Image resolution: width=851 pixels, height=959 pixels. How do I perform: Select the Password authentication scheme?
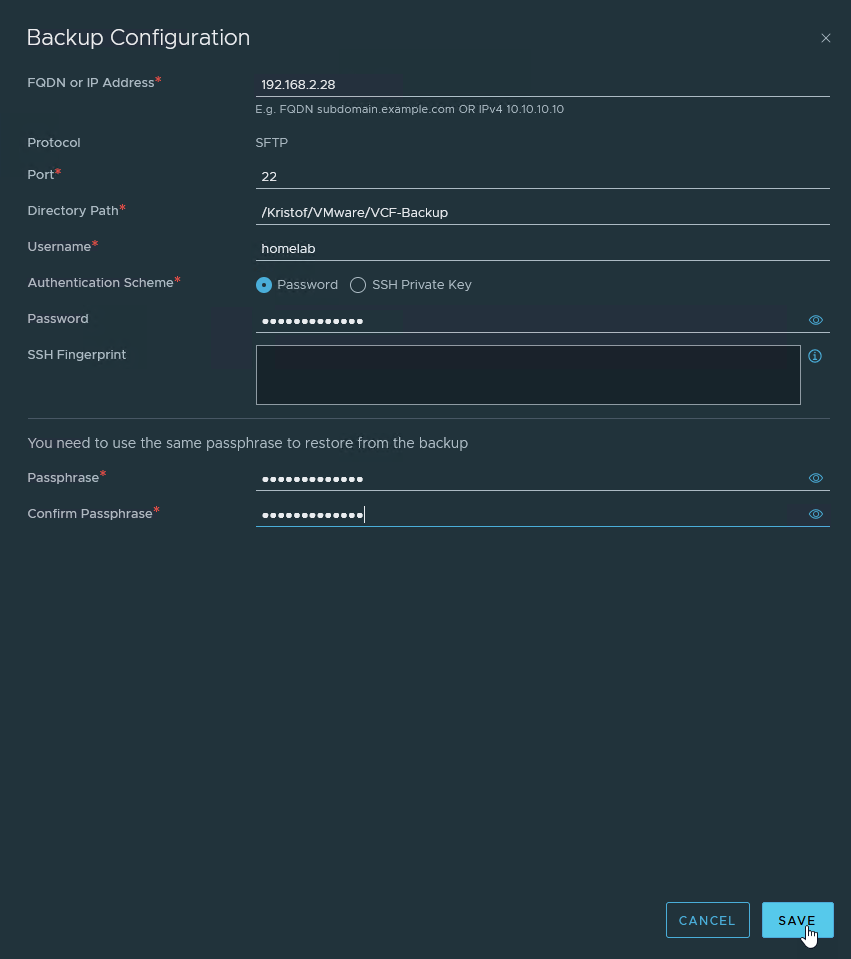pos(264,285)
